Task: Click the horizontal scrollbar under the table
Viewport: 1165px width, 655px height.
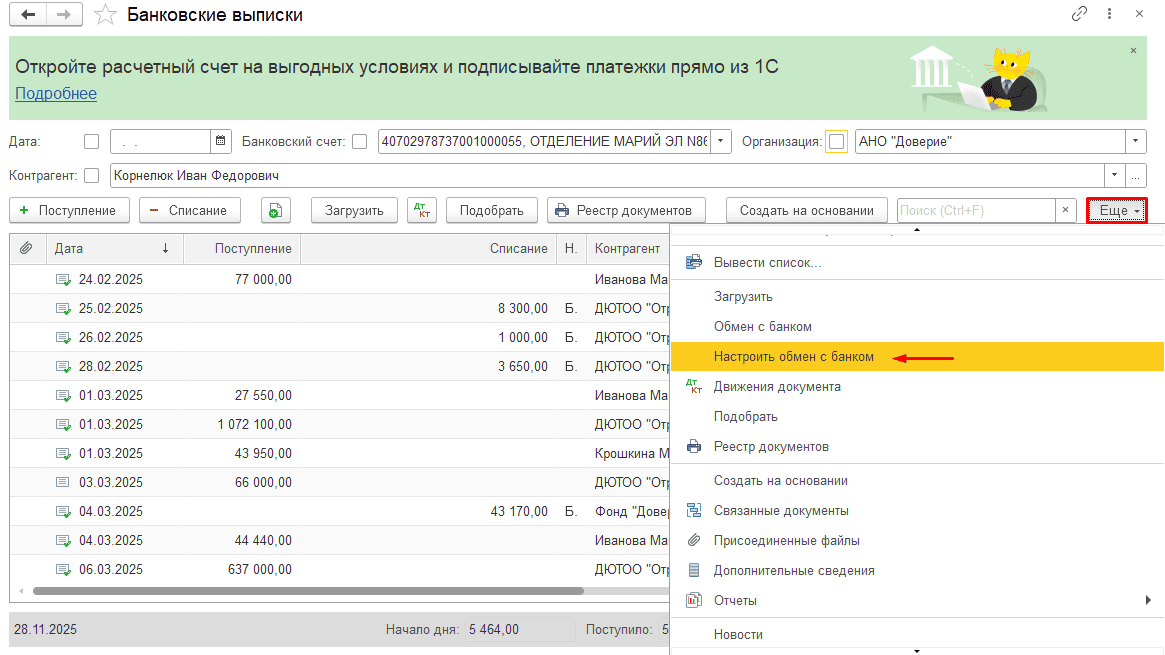Action: tap(300, 591)
